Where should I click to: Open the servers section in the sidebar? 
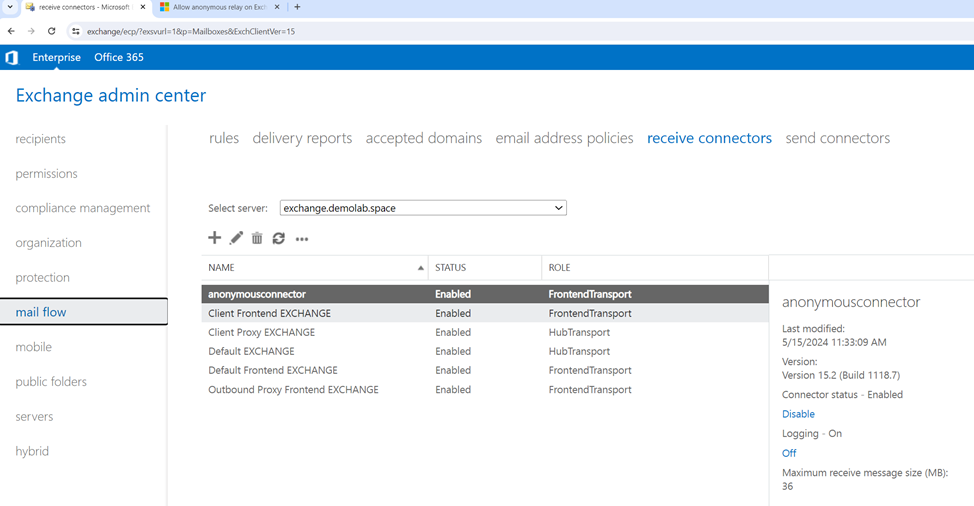34,416
